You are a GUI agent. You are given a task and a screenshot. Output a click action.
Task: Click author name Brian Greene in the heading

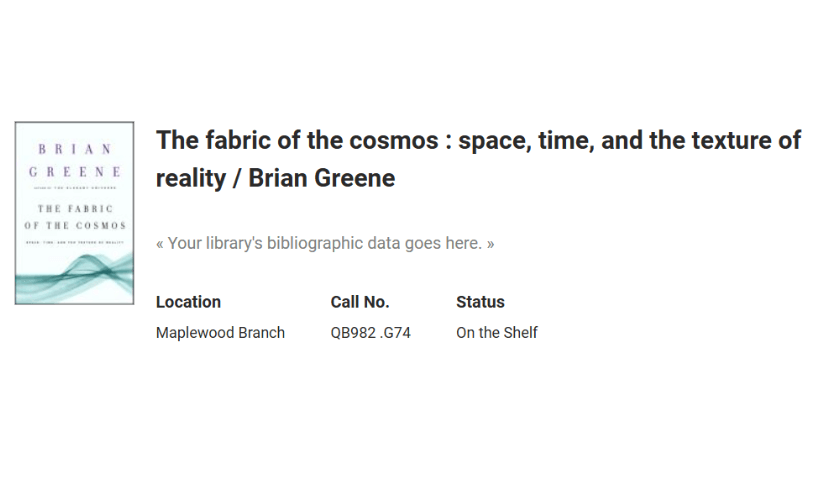[322, 179]
